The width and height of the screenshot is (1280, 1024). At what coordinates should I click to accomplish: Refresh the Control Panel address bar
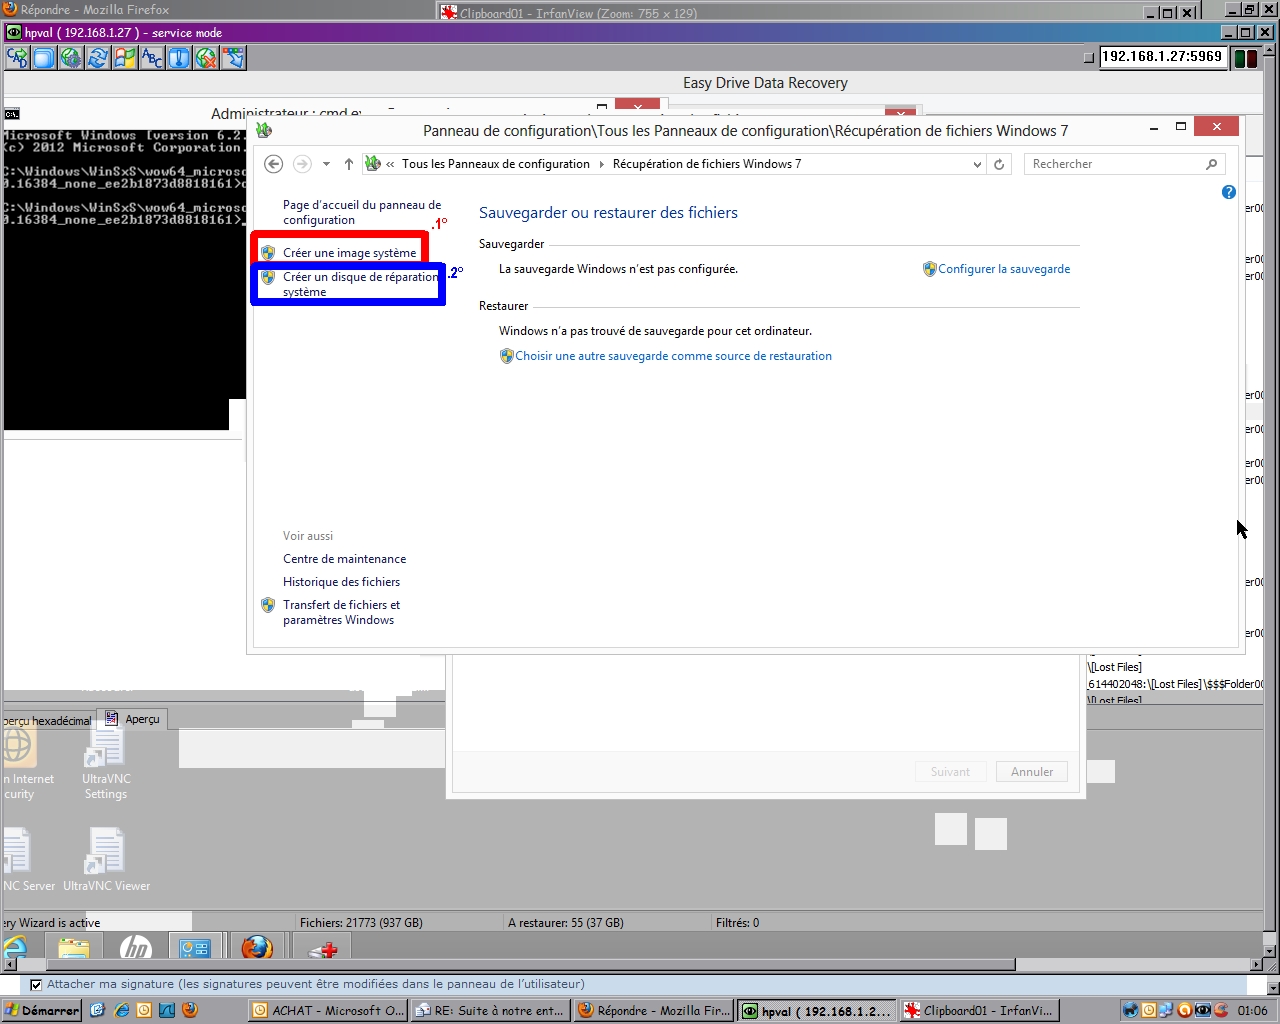[x=999, y=164]
